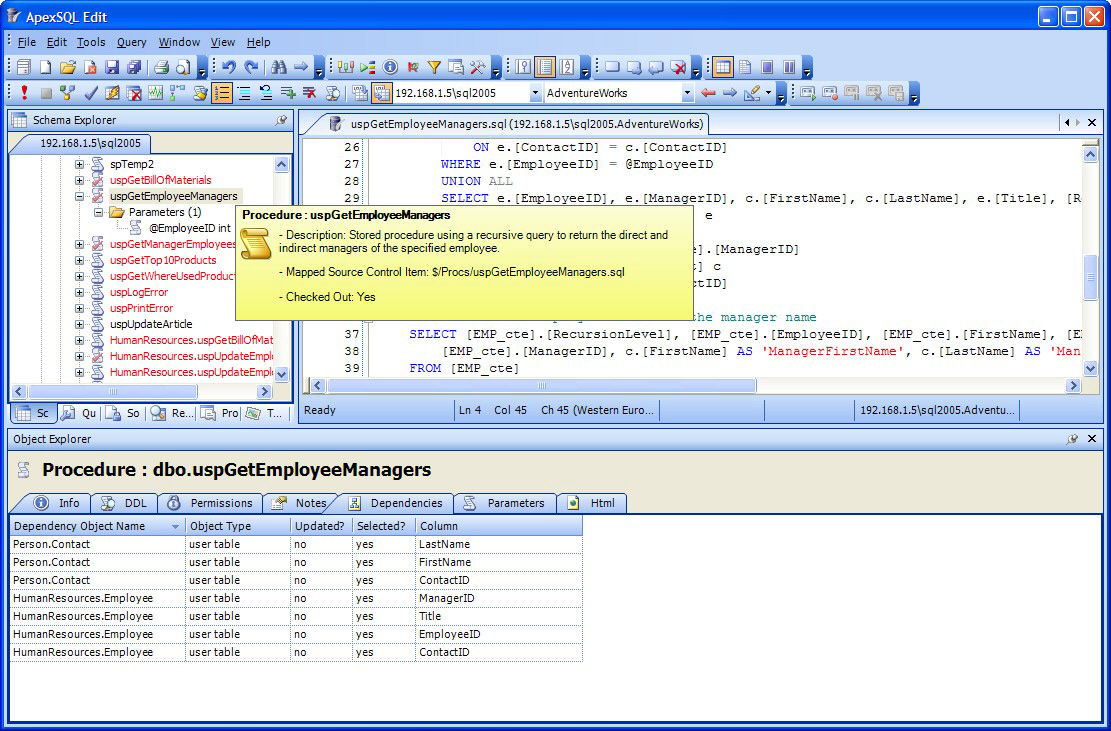Switch to the DDL tab
This screenshot has width=1111, height=731.
tap(125, 503)
